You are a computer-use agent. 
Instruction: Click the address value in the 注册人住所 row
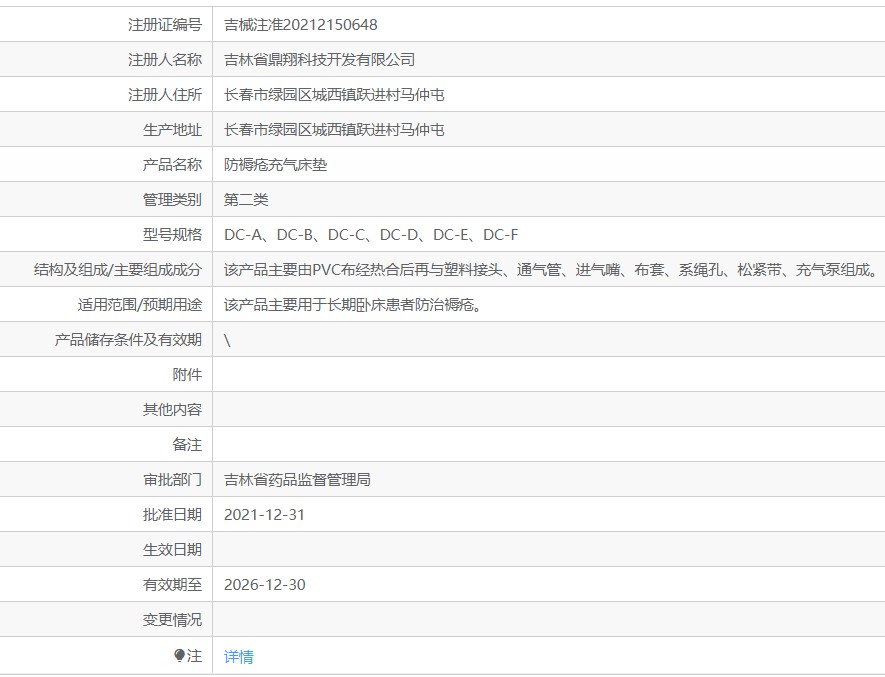(334, 95)
